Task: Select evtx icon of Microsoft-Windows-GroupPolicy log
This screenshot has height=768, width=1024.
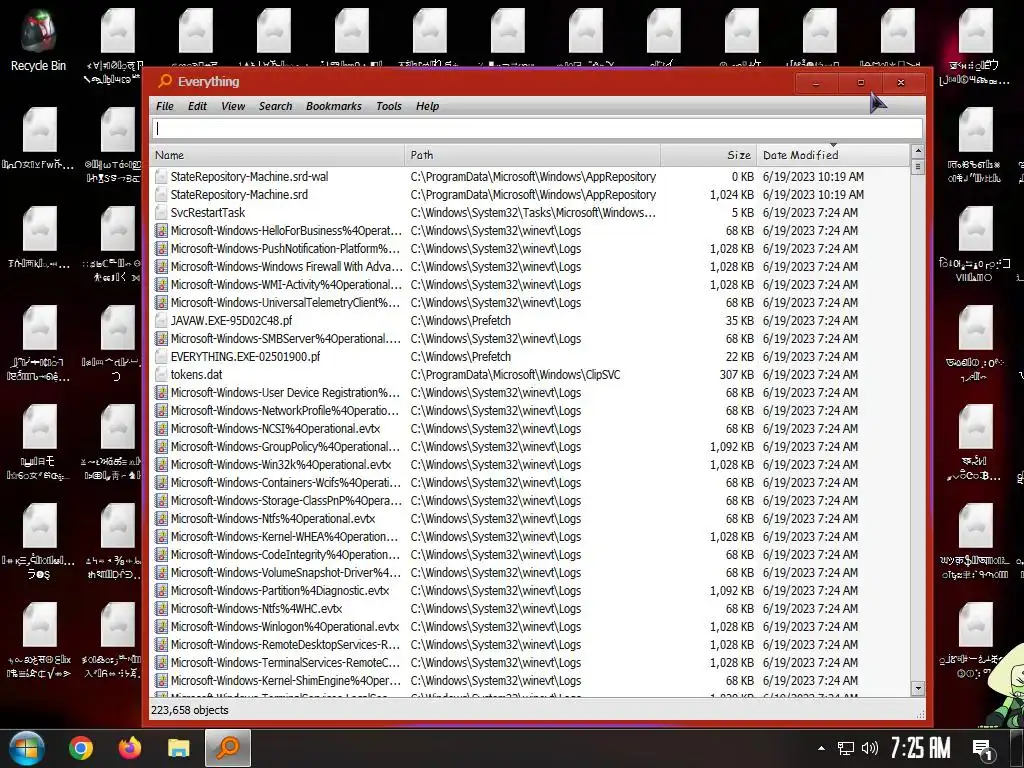Action: point(161,447)
